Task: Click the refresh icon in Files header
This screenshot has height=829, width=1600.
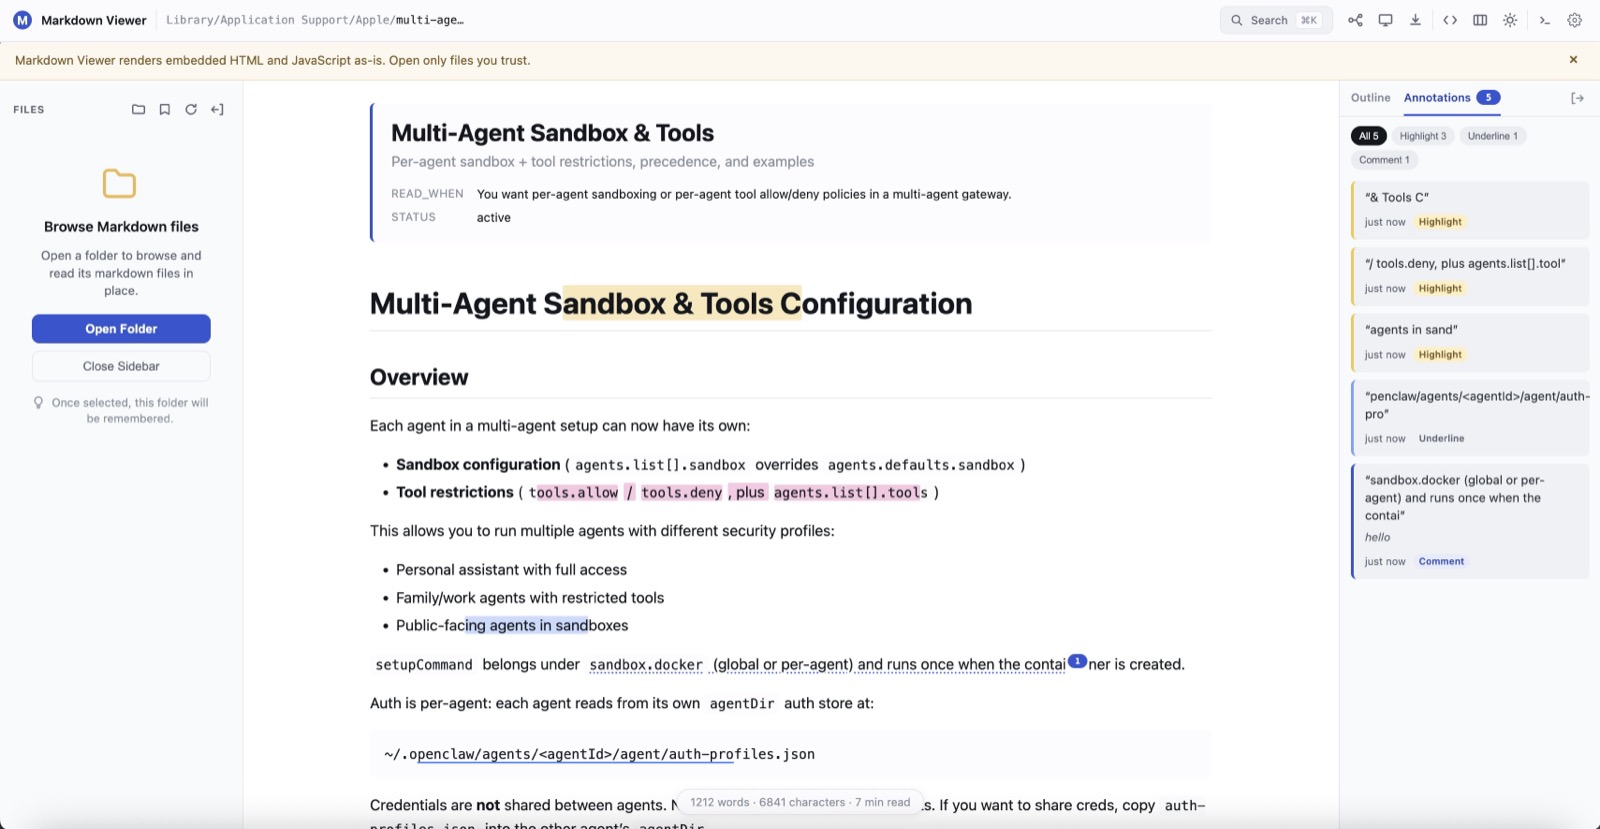Action: 191,110
